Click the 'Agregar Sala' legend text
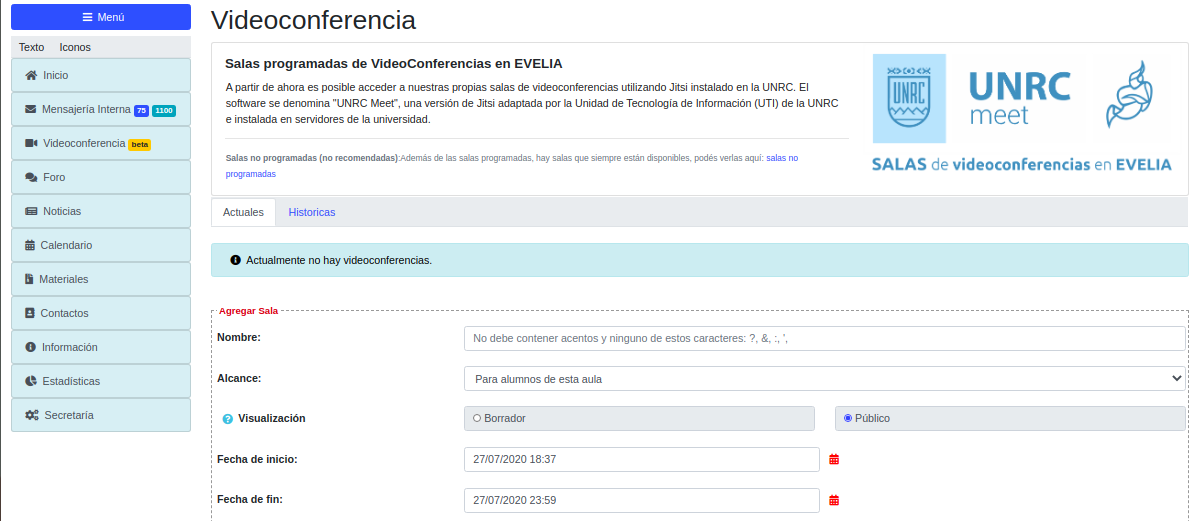Image resolution: width=1192 pixels, height=521 pixels. pos(249,310)
